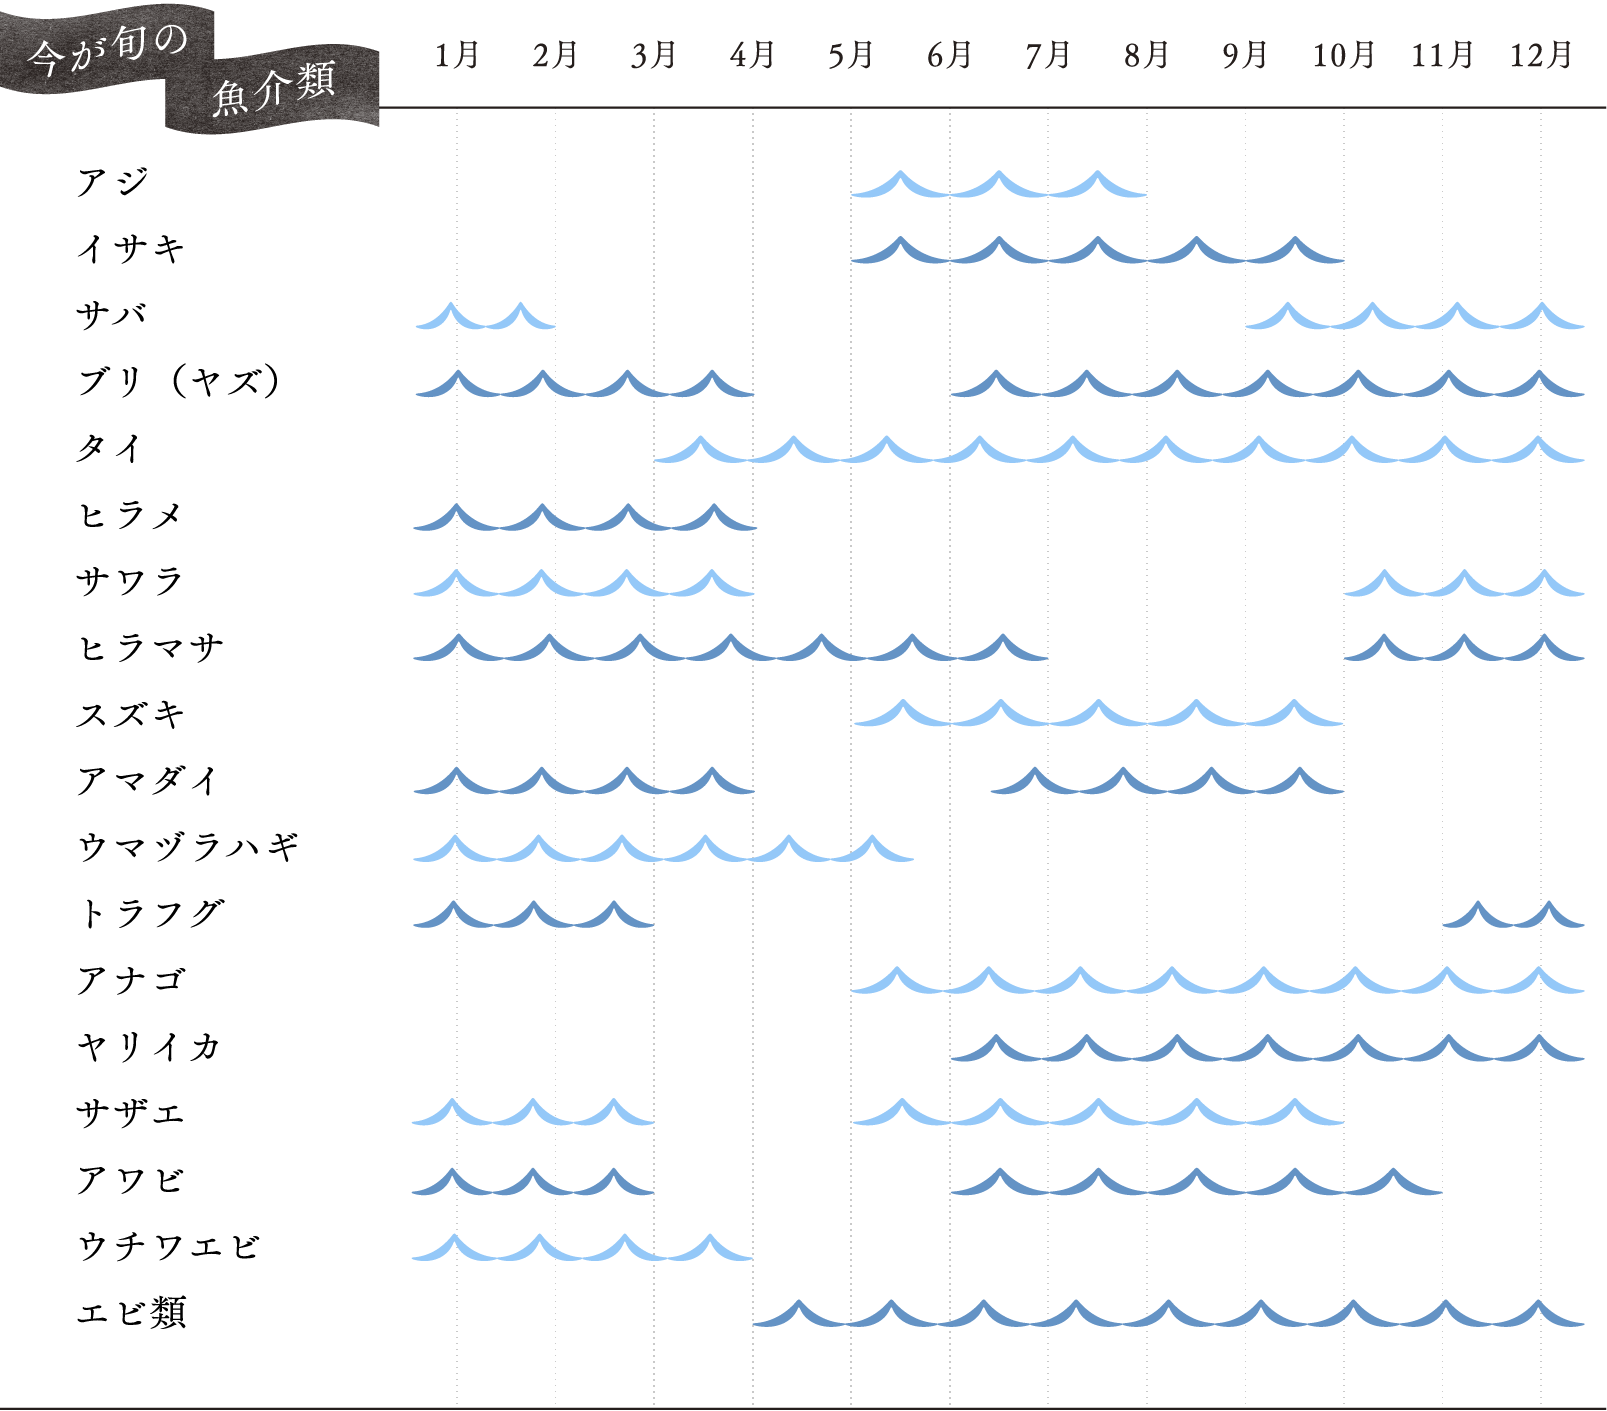The height and width of the screenshot is (1411, 1607).
Task: Select the 4月 column header
Action: pyautogui.click(x=752, y=55)
